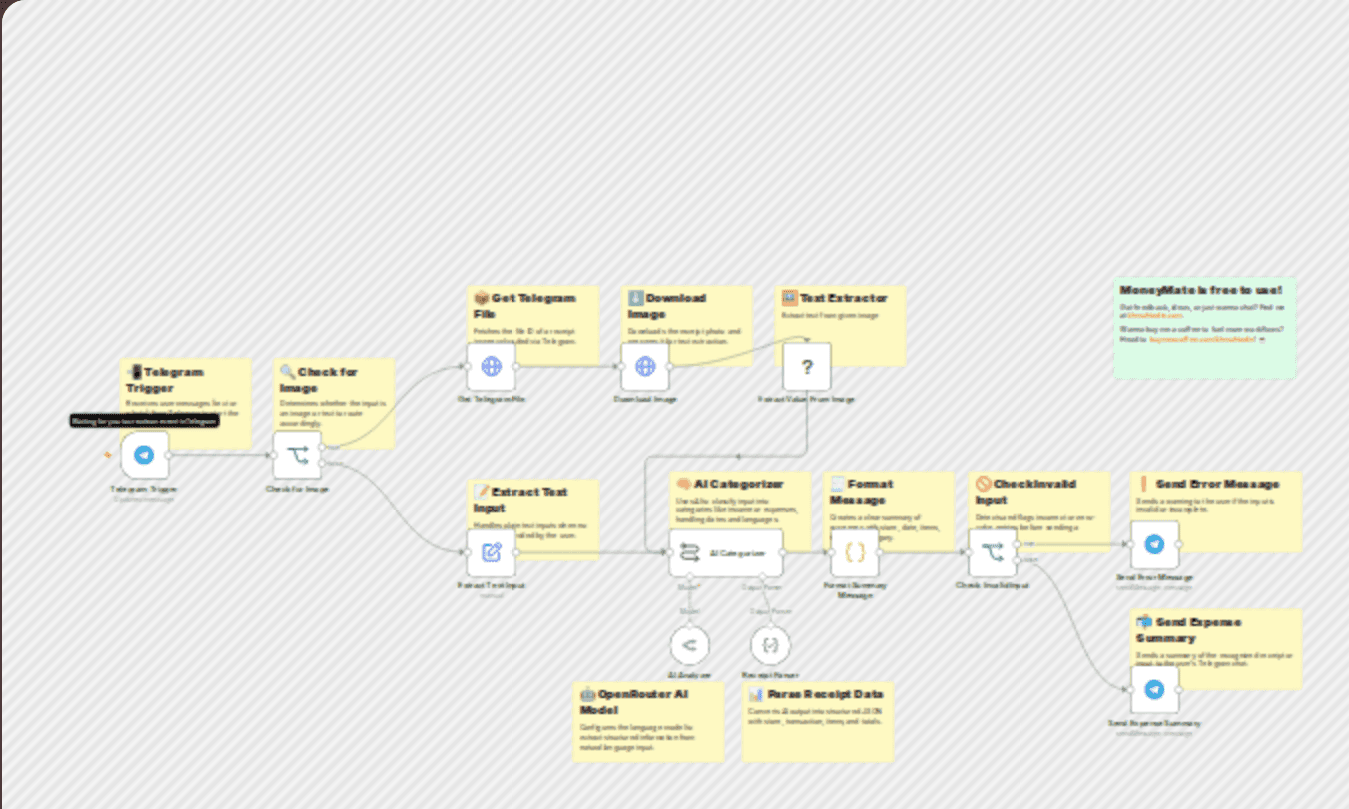
Task: Open the Check for Image switch node
Action: coord(298,455)
